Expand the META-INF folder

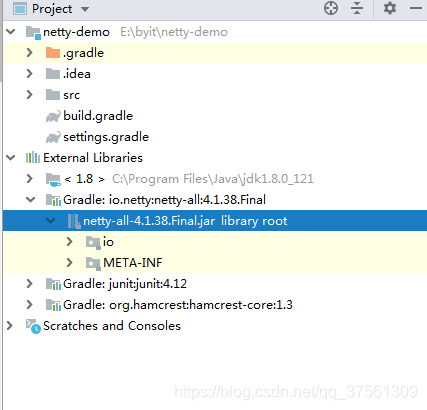click(69, 263)
